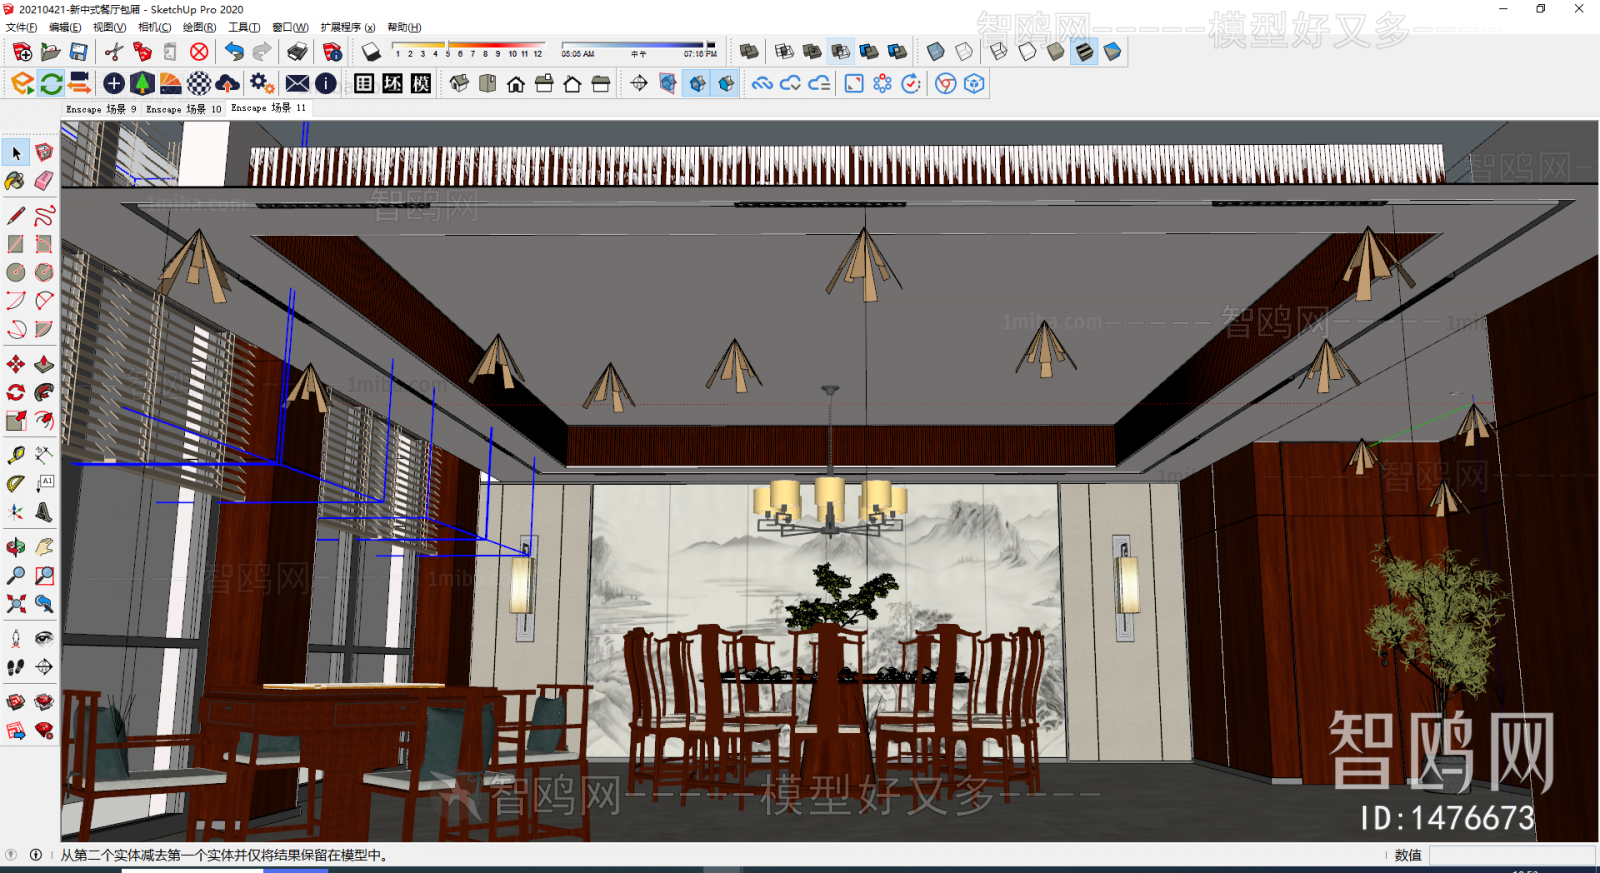Viewport: 1600px width, 873px height.
Task: Select the 3D Text tool
Action: click(44, 512)
